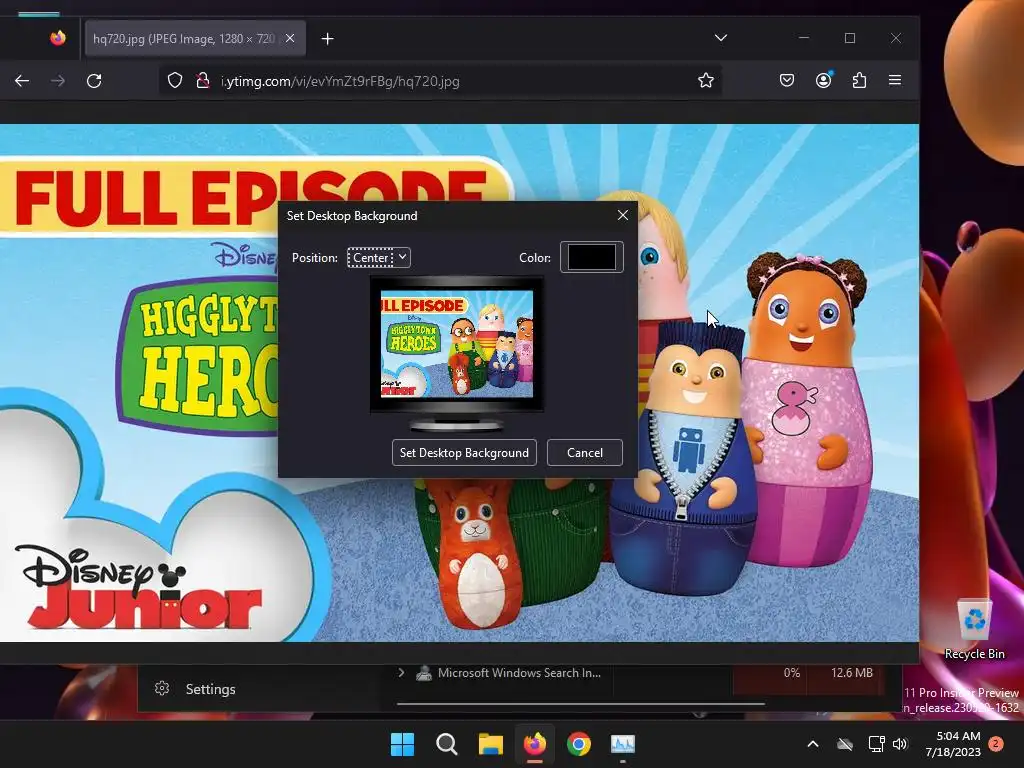This screenshot has height=768, width=1024.
Task: Click the 12.6 MB memory value
Action: pyautogui.click(x=852, y=673)
